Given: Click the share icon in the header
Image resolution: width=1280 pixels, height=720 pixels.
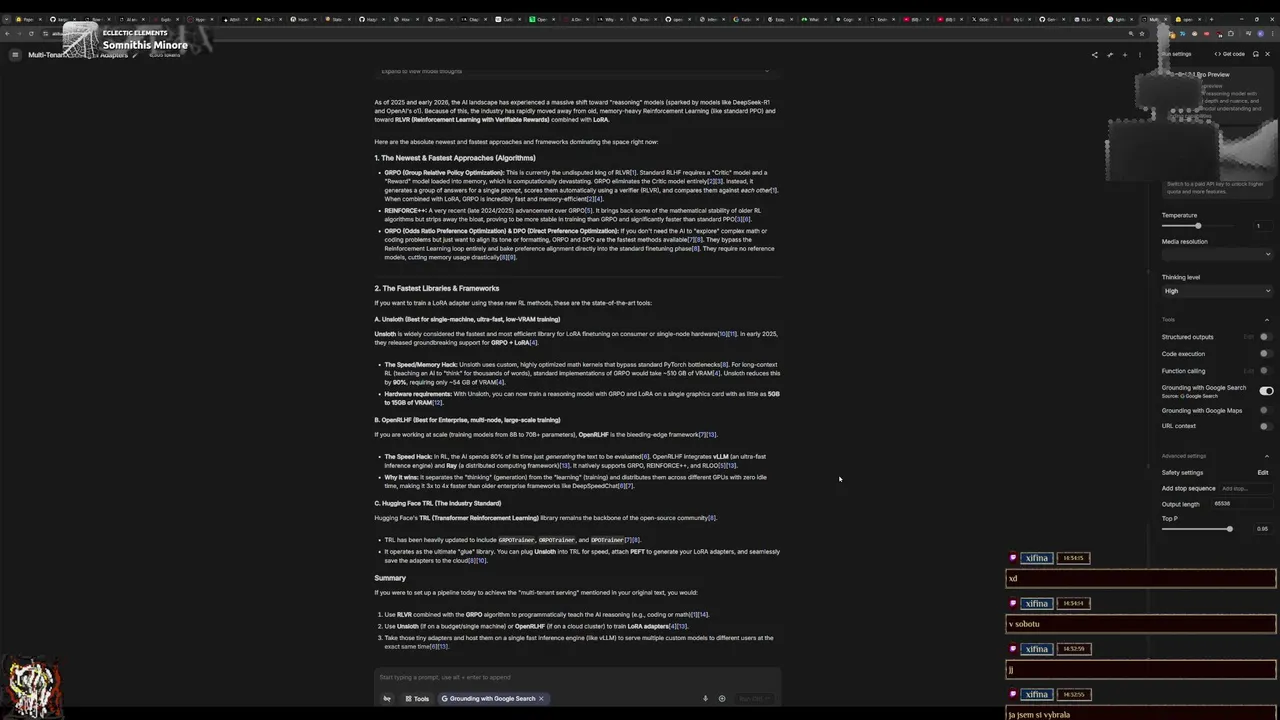Looking at the screenshot, I should [x=1094, y=54].
